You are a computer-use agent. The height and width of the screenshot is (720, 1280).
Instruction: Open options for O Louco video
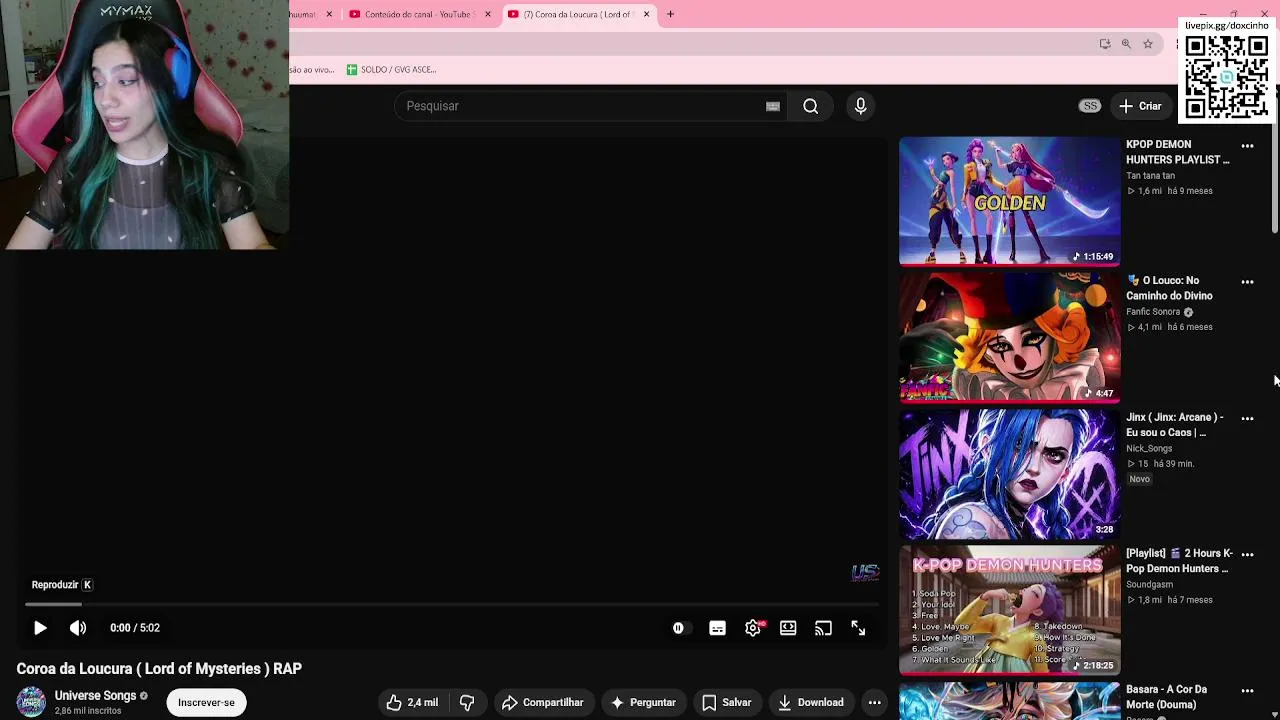pyautogui.click(x=1247, y=282)
